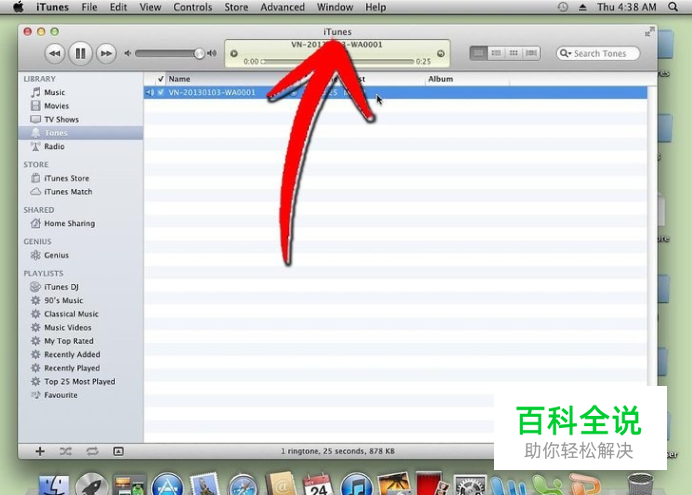The width and height of the screenshot is (692, 495).
Task: Open 90's Music smart playlist
Action: [x=64, y=300]
